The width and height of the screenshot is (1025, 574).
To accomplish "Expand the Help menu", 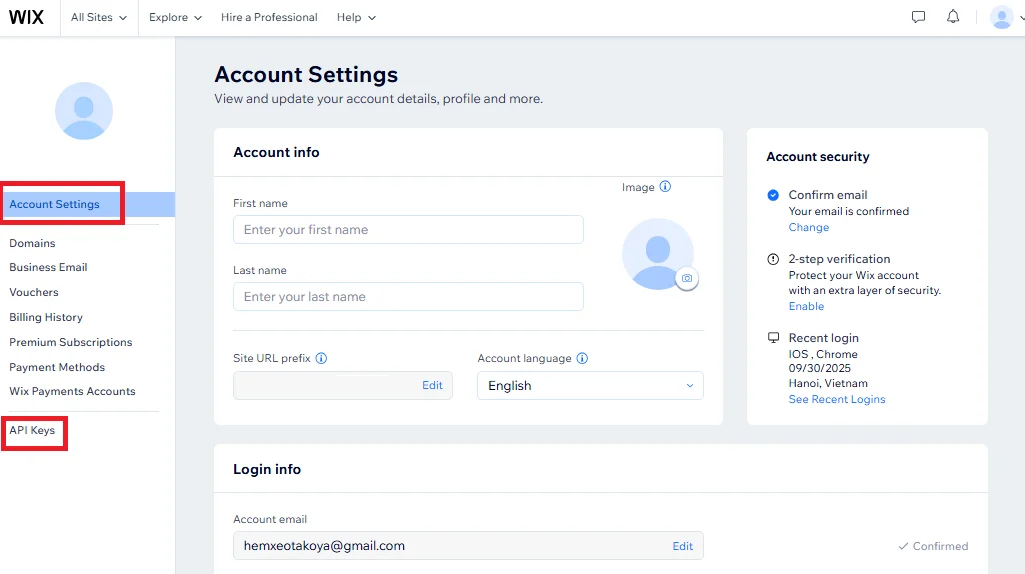I will [x=356, y=18].
